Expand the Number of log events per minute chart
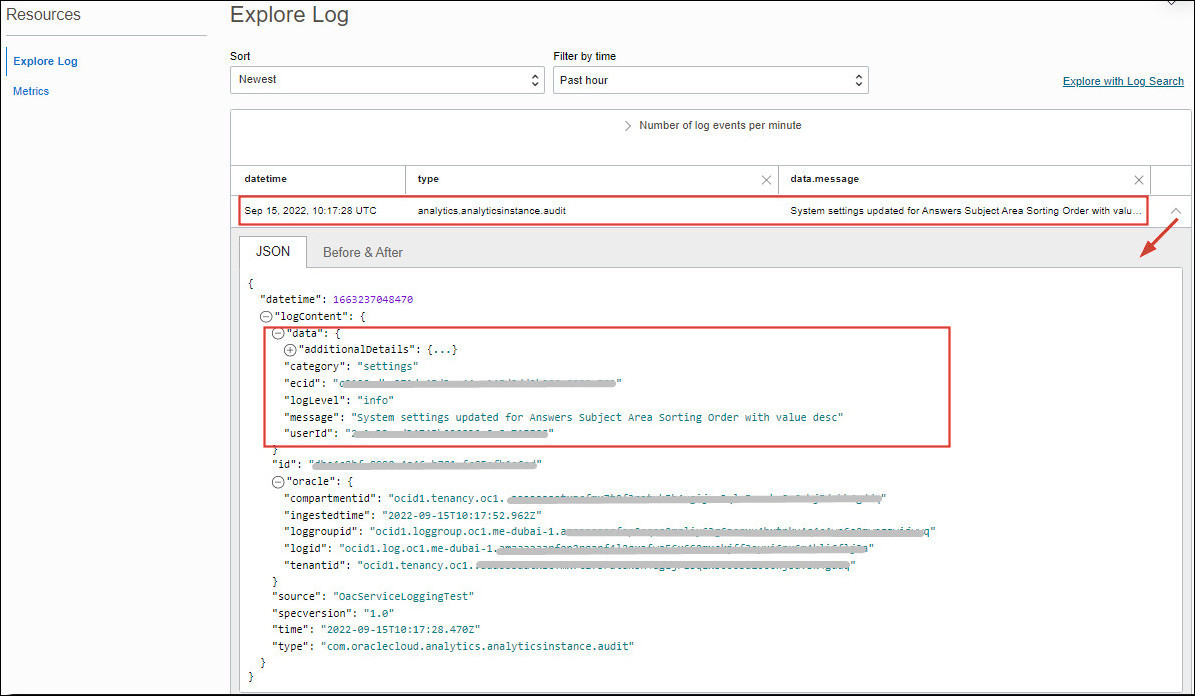The width and height of the screenshot is (1195, 696). coord(627,125)
